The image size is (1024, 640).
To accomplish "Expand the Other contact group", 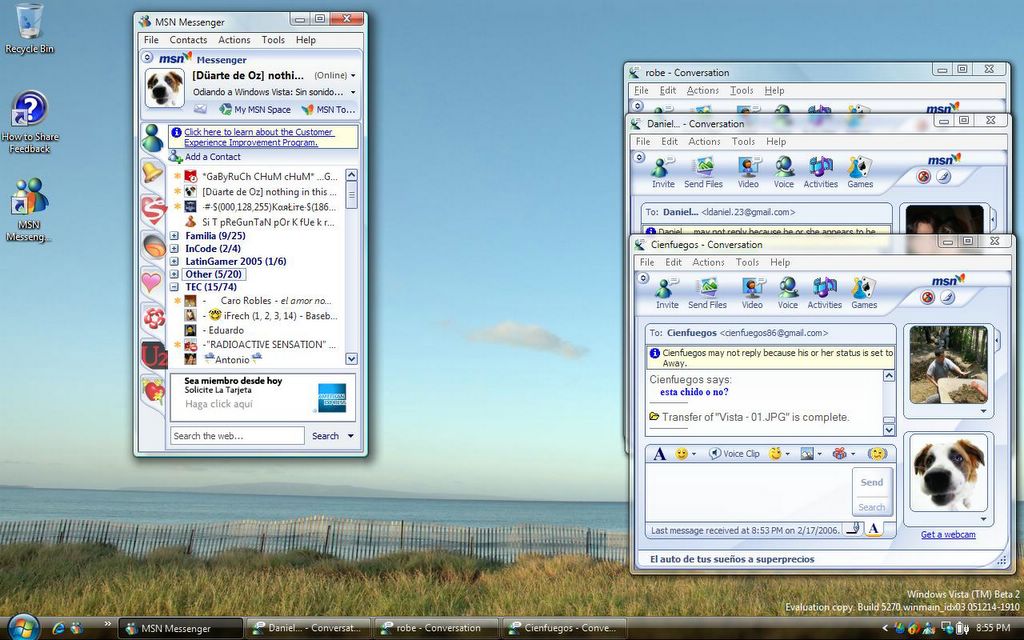I will pyautogui.click(x=174, y=274).
